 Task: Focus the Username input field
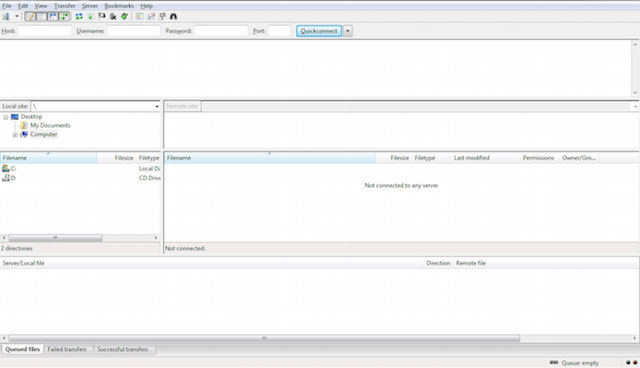(x=133, y=31)
